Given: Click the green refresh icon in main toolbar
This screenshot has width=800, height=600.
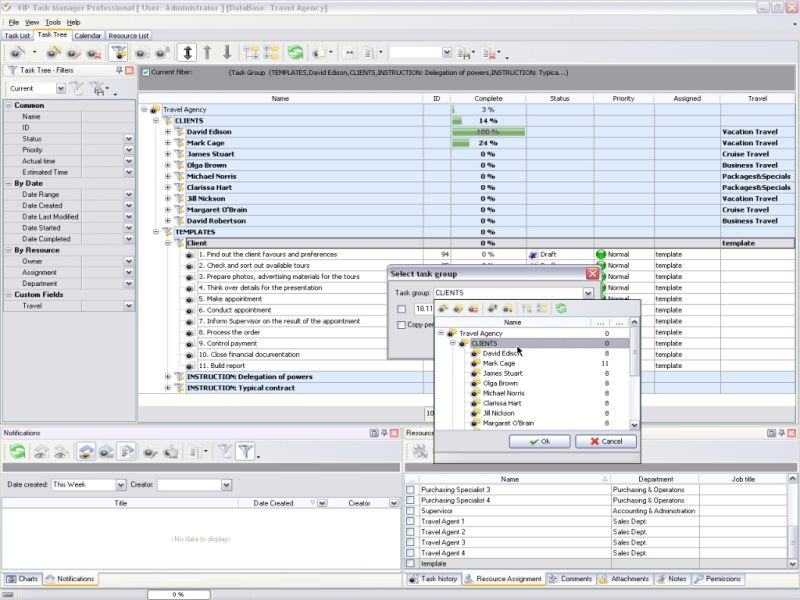Looking at the screenshot, I should tap(295, 53).
